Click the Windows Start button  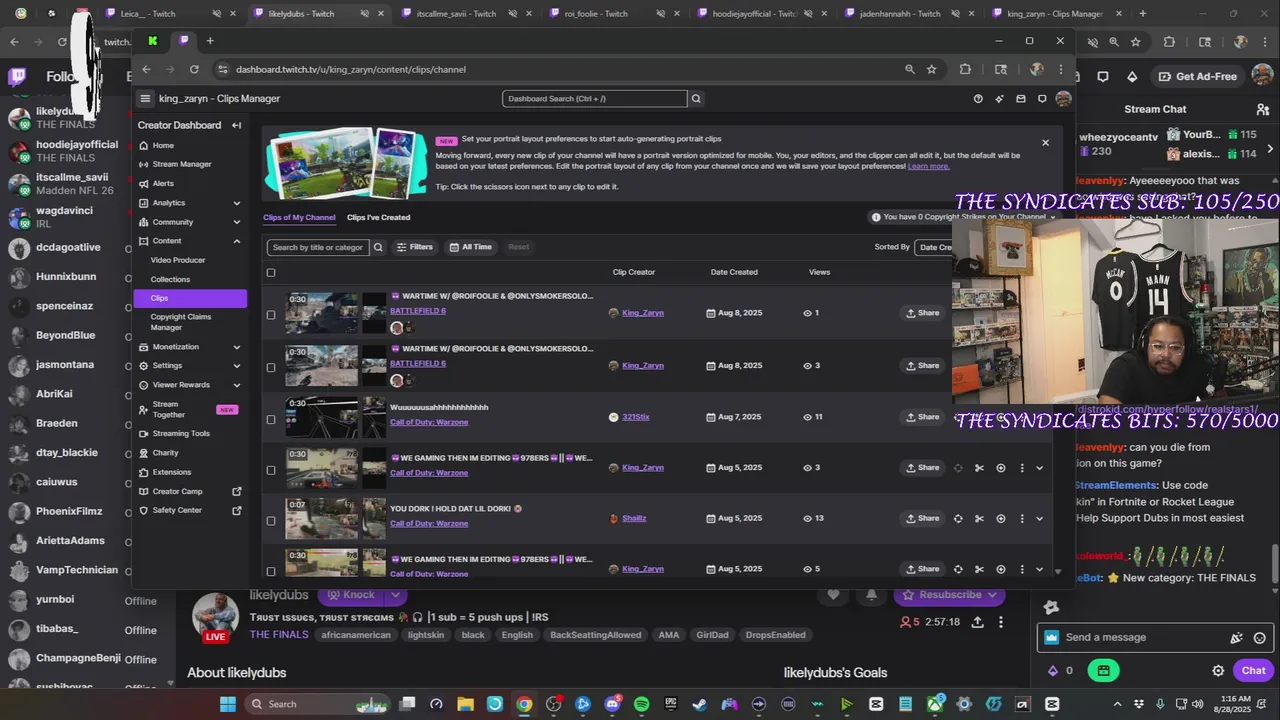tap(227, 704)
